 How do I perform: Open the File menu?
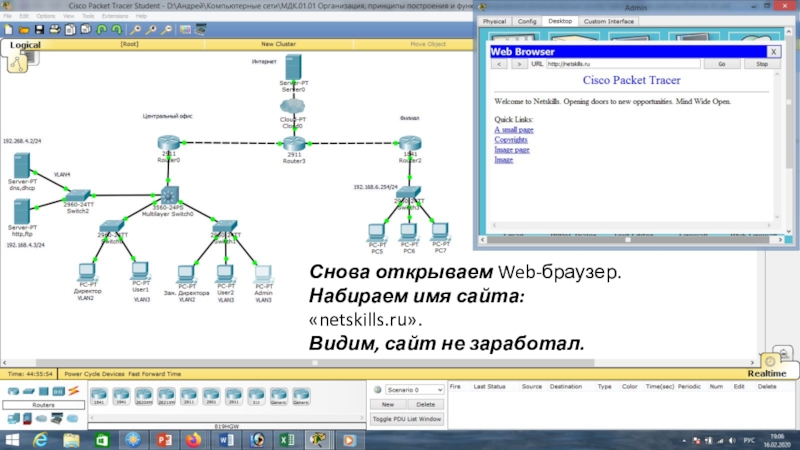pos(8,16)
